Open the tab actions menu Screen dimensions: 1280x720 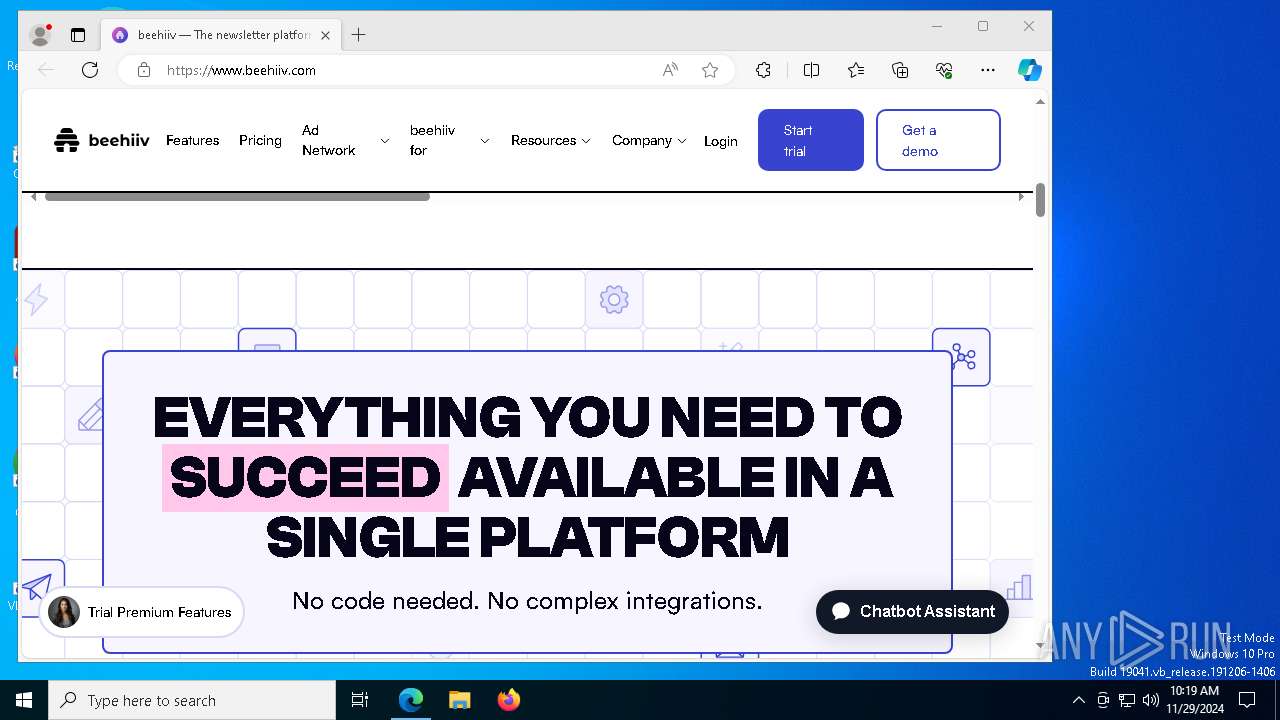pyautogui.click(x=78, y=35)
